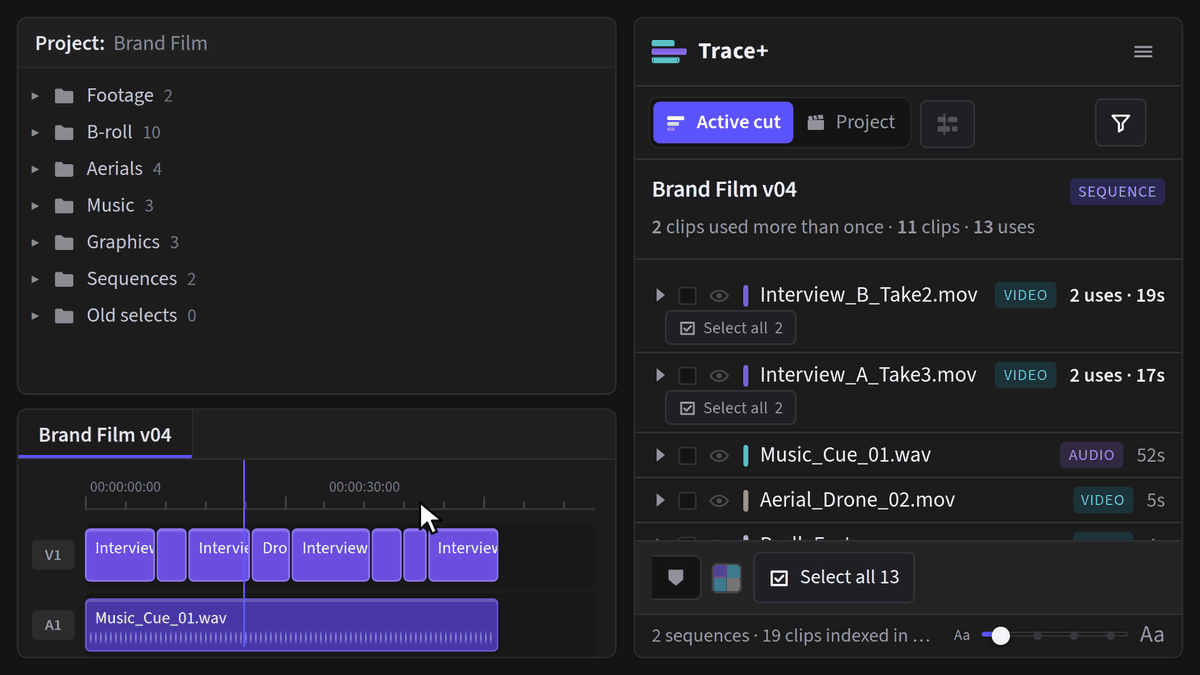Click the Select all 13 button

[x=834, y=578]
